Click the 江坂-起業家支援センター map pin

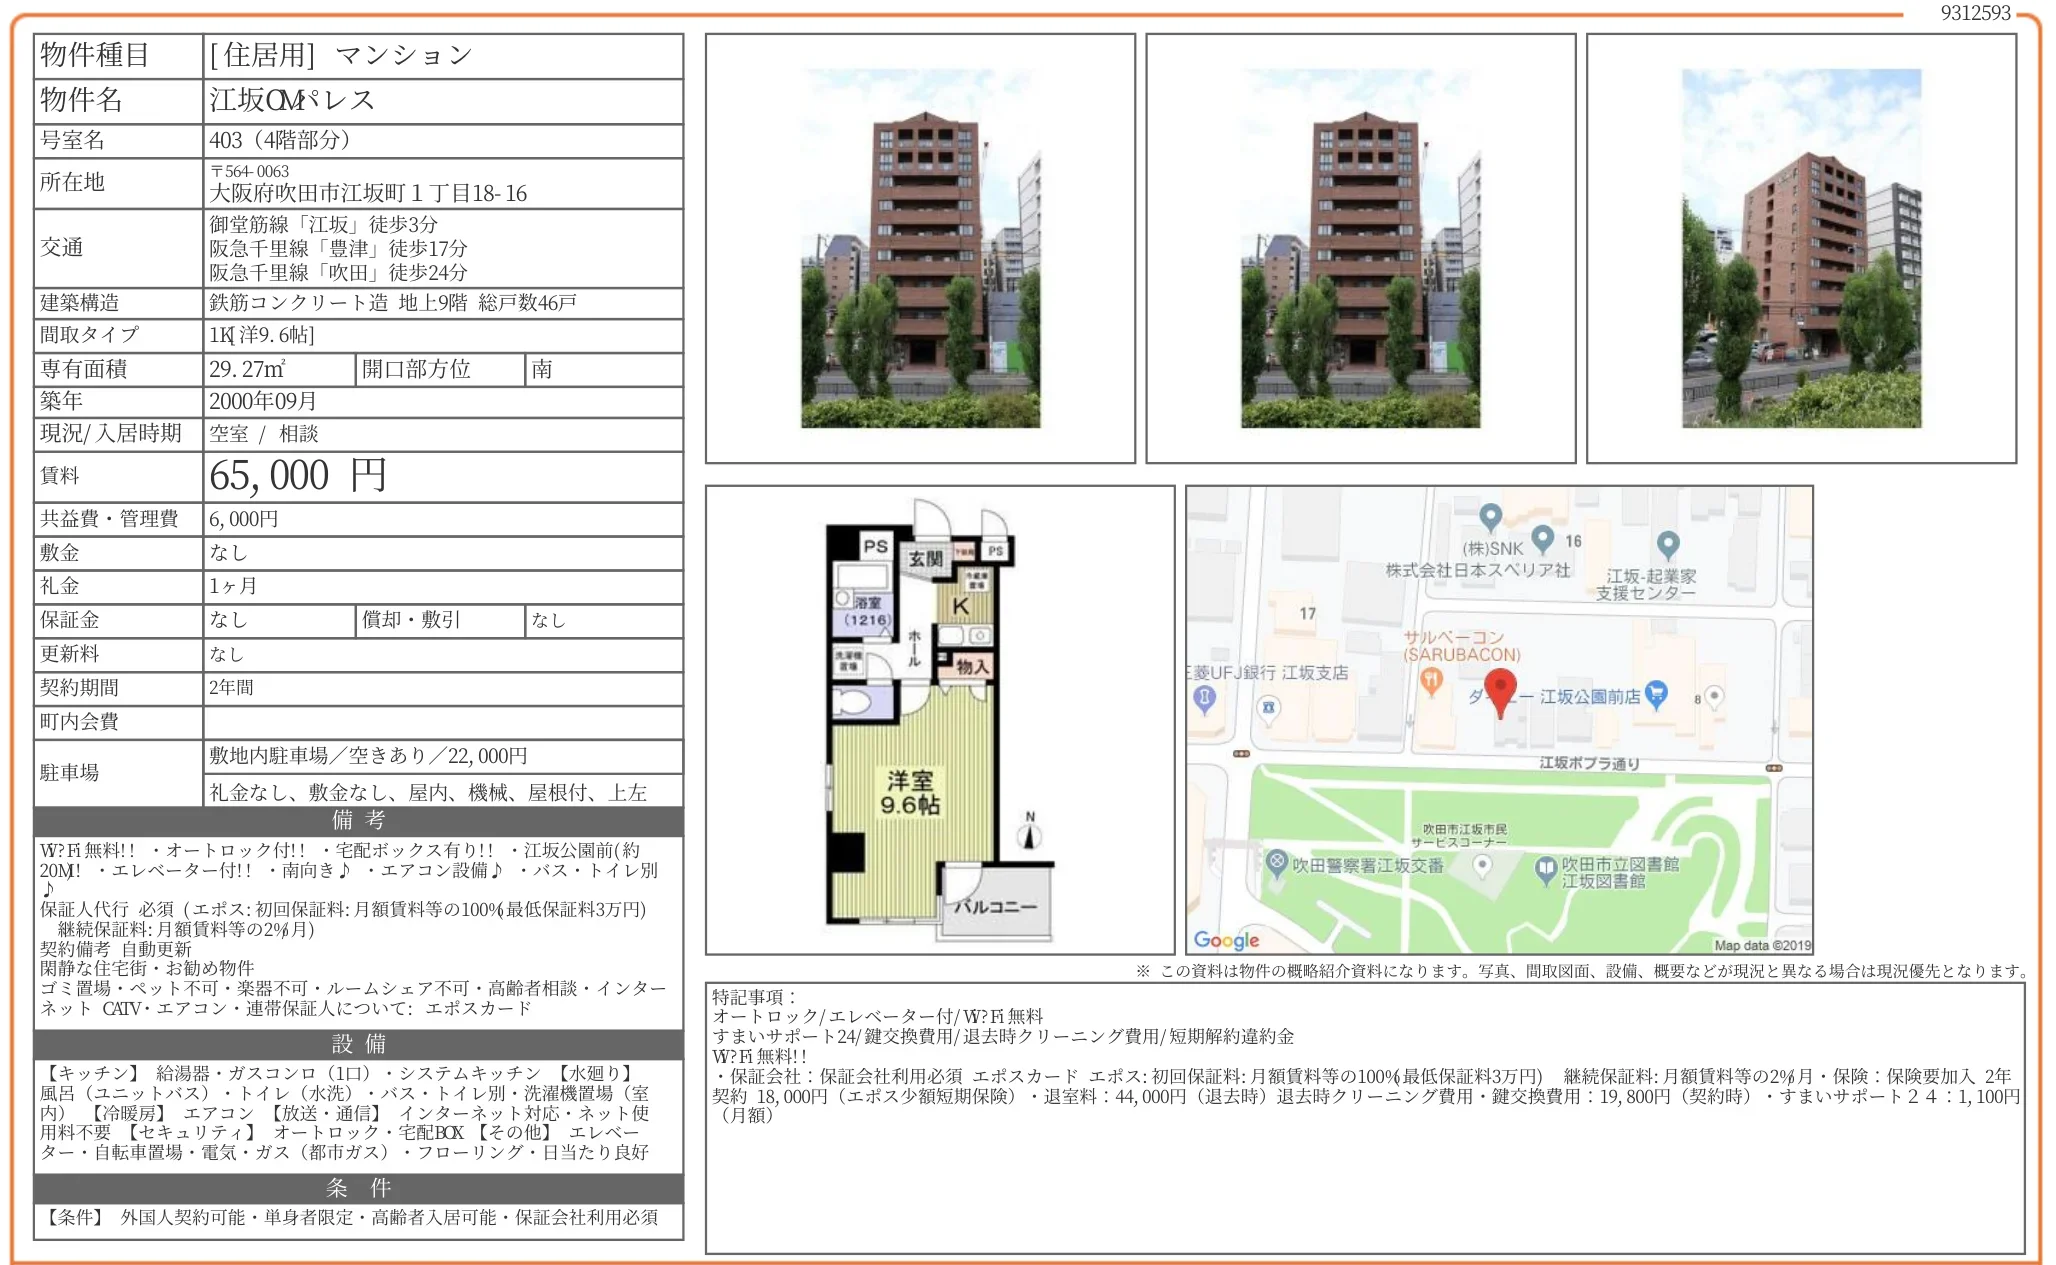point(1667,545)
